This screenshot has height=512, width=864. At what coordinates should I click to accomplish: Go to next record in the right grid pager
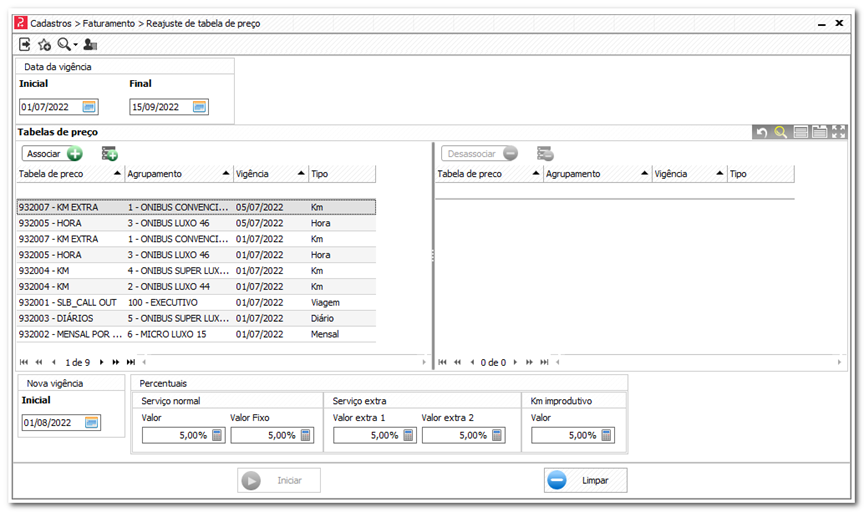pos(515,362)
